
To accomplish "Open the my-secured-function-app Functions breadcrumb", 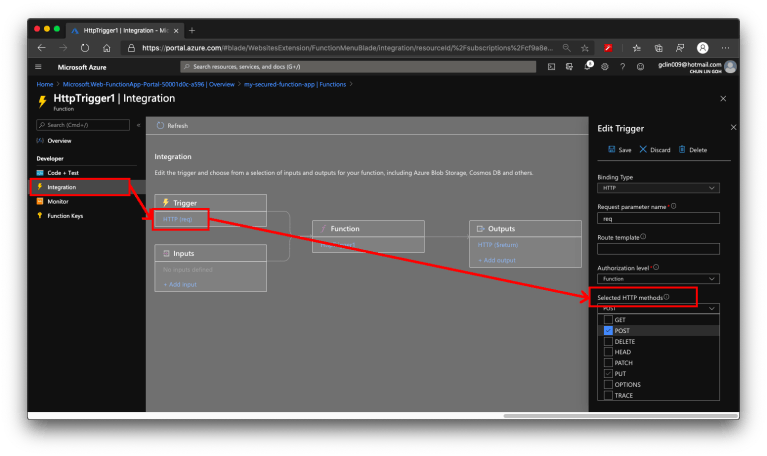I will coord(295,84).
